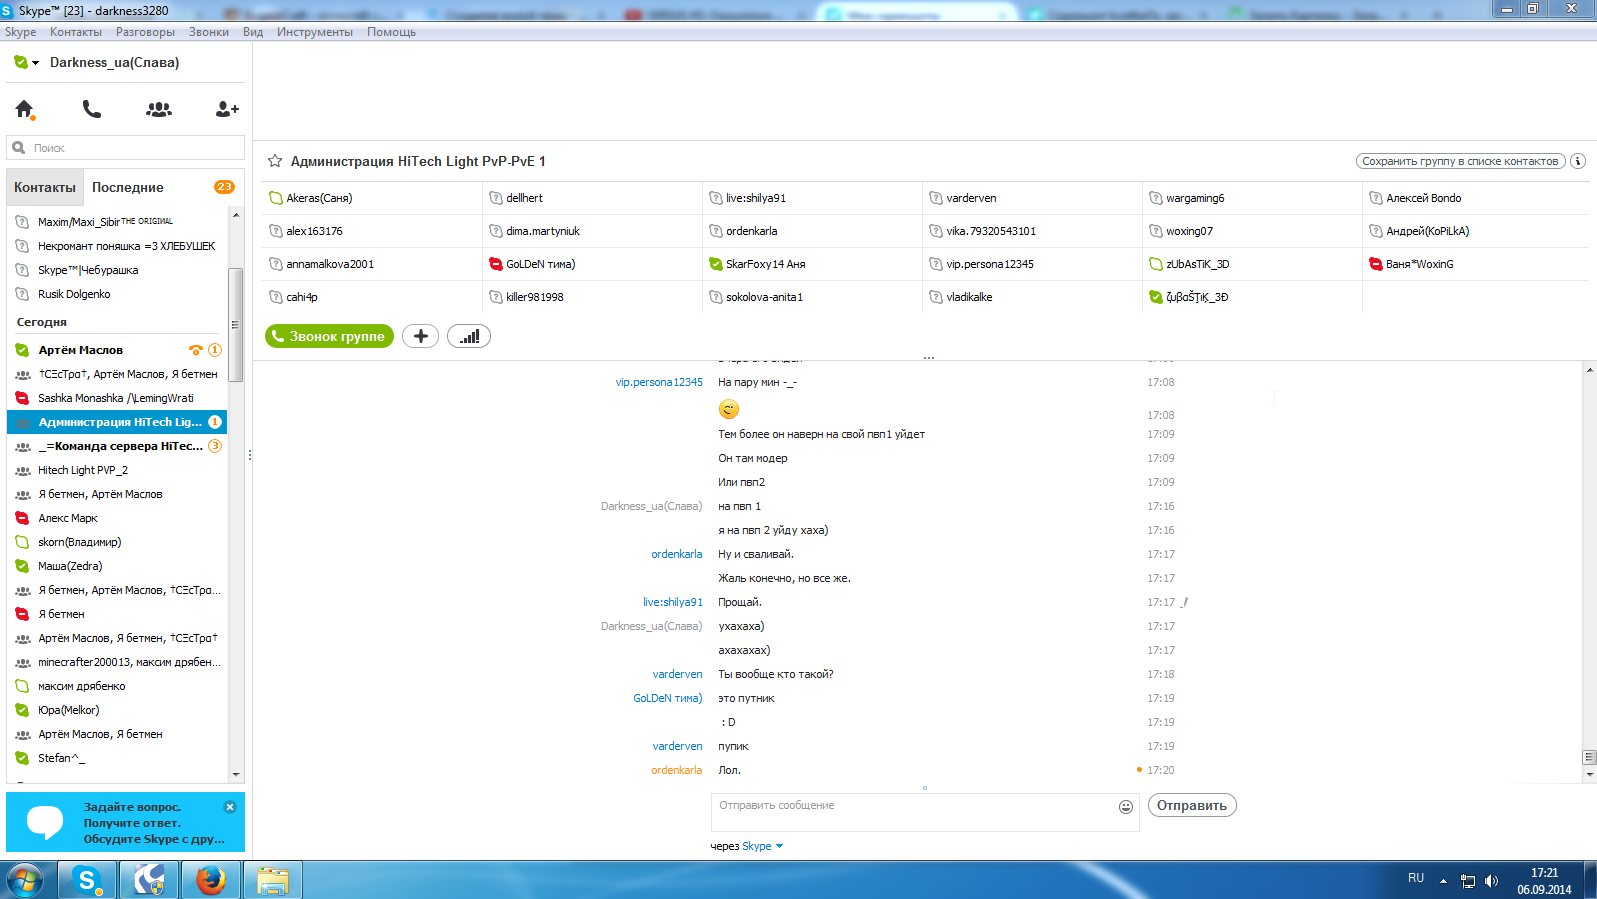Screen dimensions: 1597x899
Task: Select Артём Маслов conversation with missed call
Action: coord(117,350)
